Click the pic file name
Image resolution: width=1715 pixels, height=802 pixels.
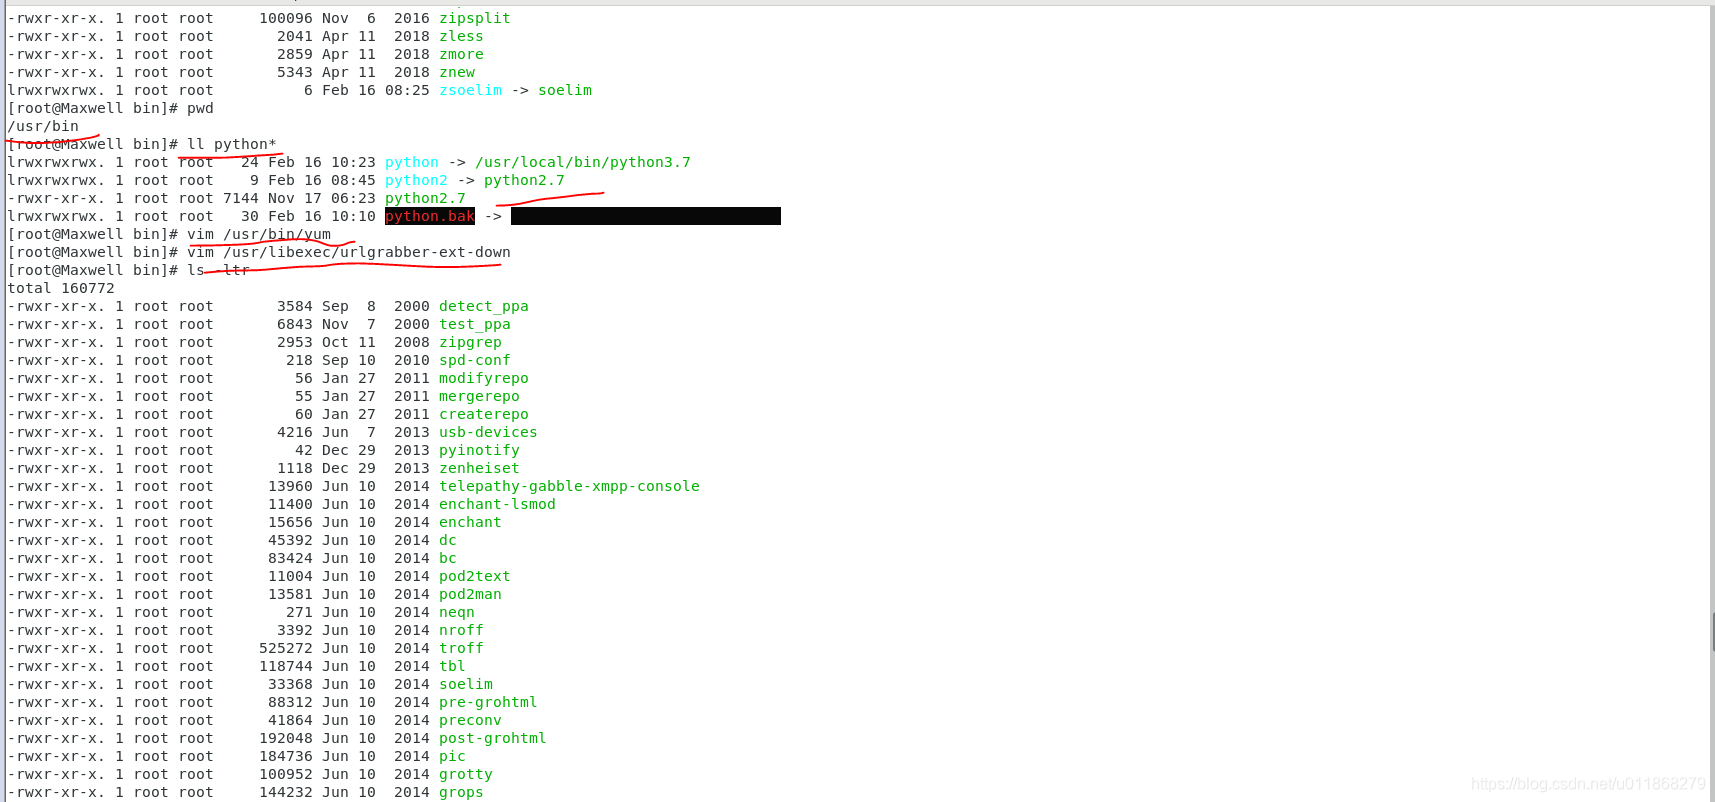[452, 756]
